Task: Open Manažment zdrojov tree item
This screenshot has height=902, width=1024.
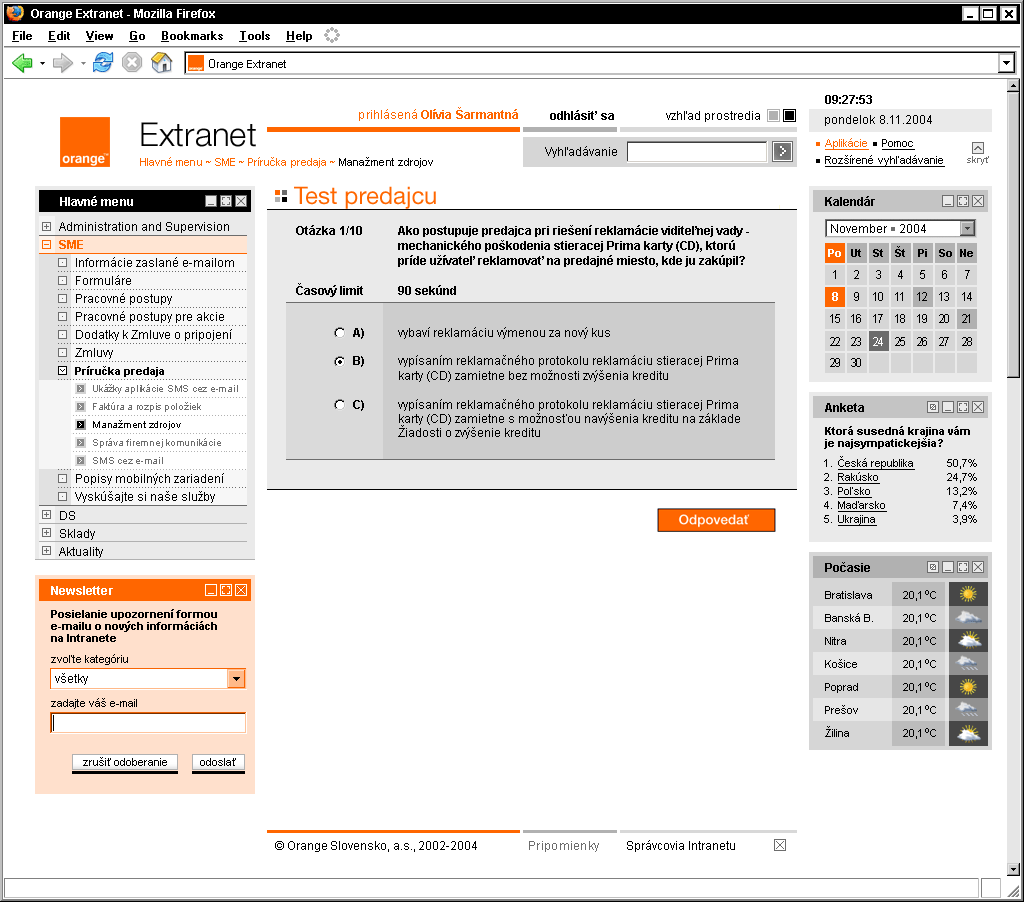Action: (136, 425)
